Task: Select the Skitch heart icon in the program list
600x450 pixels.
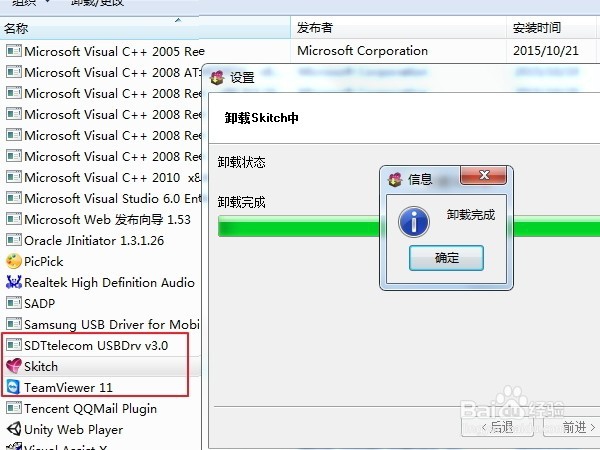Action: 14,366
